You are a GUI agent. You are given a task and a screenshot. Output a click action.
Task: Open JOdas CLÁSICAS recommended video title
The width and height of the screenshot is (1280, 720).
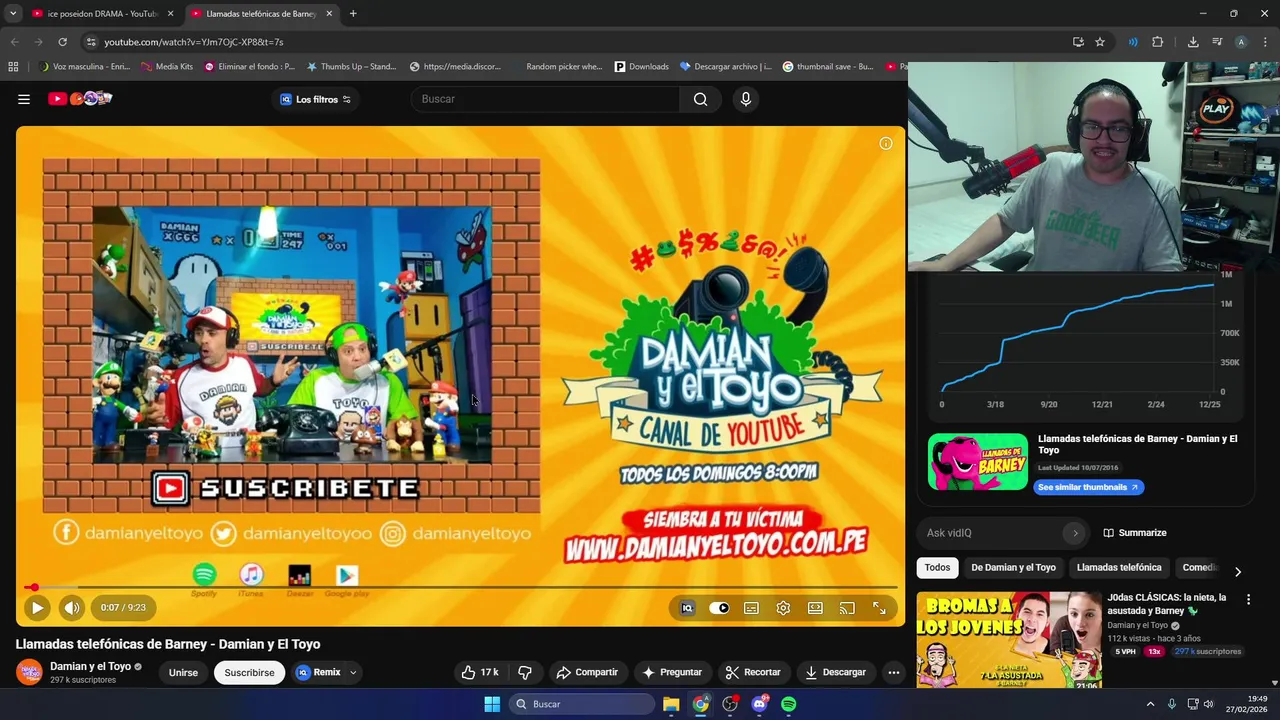(x=1166, y=603)
